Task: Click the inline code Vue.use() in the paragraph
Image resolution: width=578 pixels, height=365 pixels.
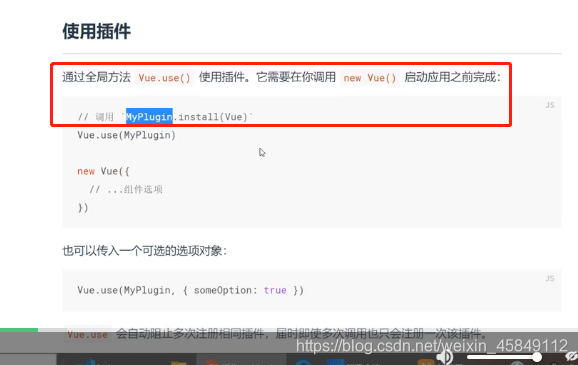Action: (164, 78)
